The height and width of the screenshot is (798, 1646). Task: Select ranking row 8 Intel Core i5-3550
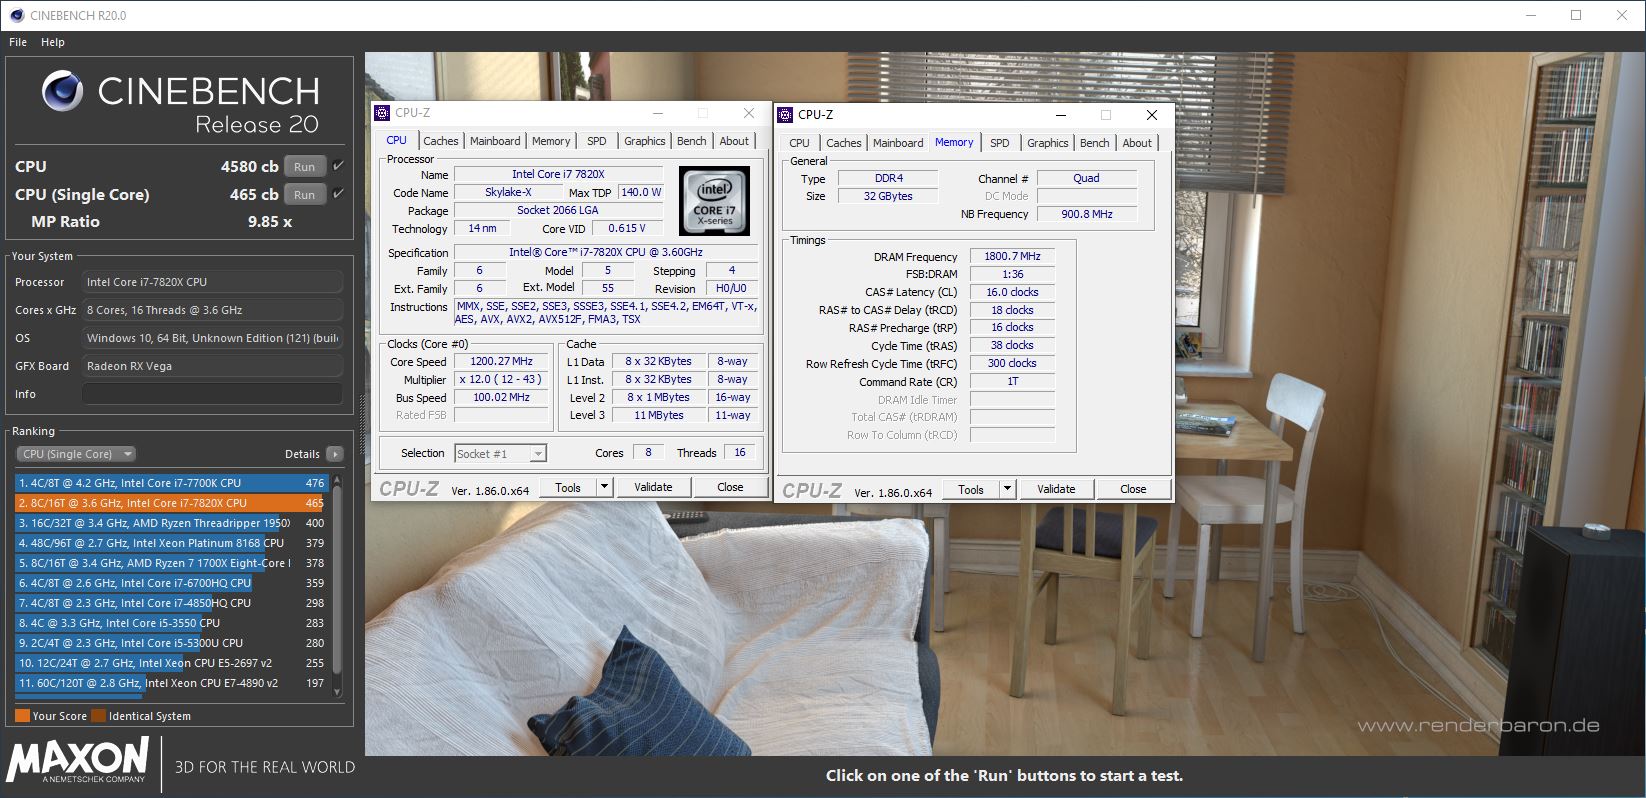tap(172, 623)
